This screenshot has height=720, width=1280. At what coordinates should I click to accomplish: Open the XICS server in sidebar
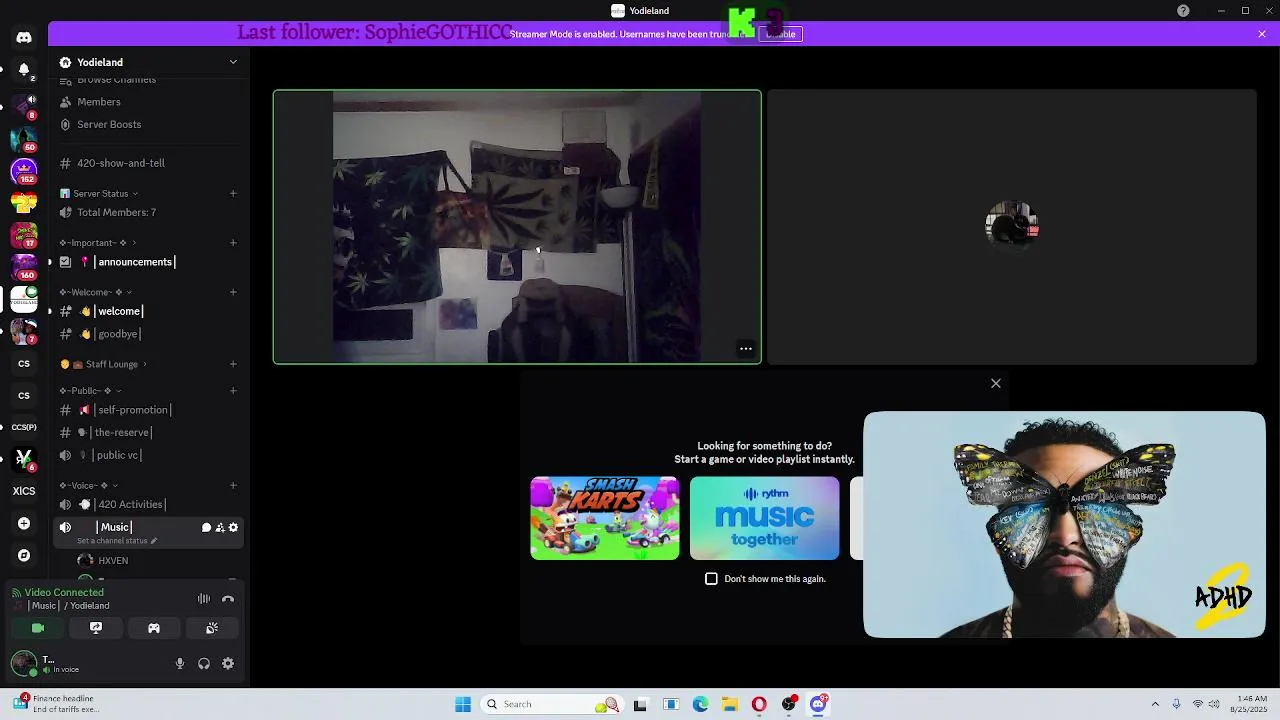[x=24, y=491]
